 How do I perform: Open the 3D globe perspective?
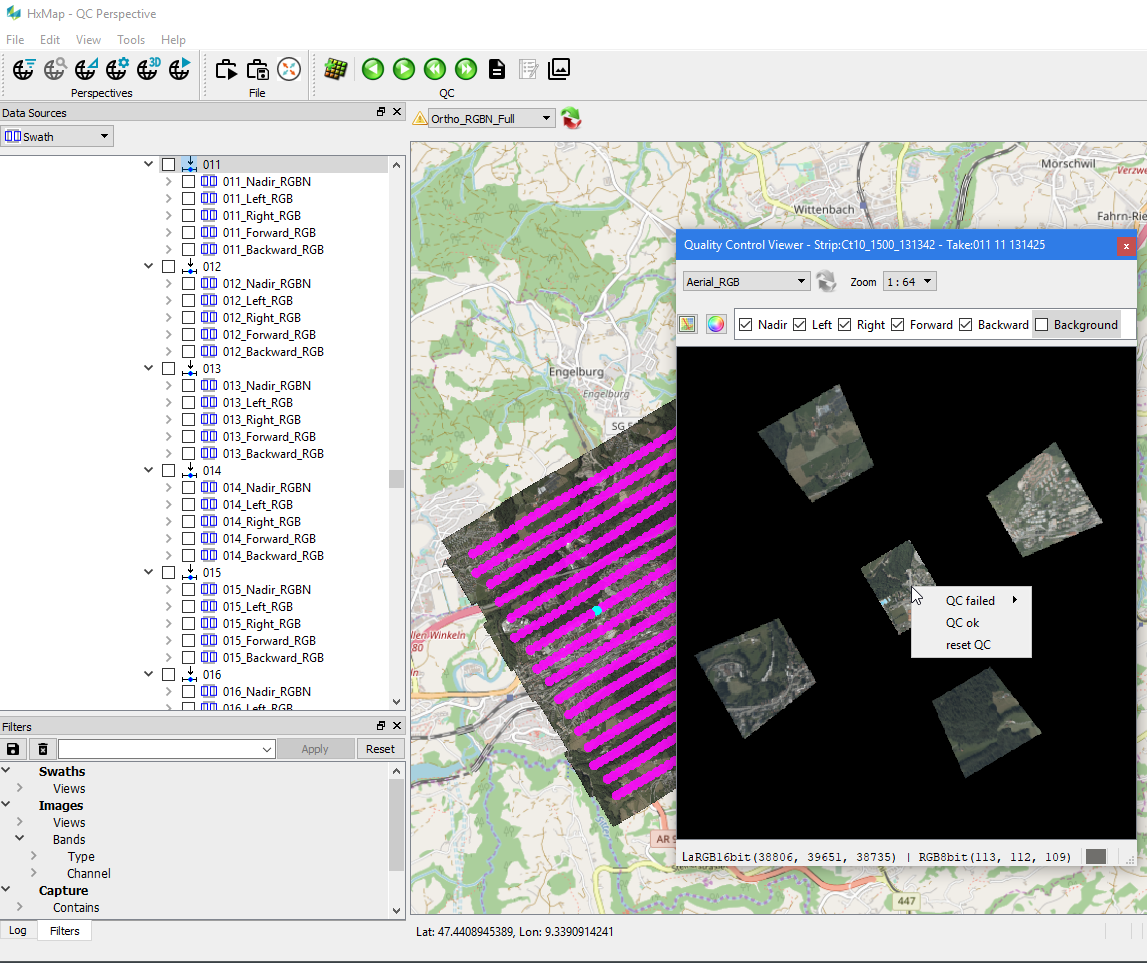tap(148, 69)
